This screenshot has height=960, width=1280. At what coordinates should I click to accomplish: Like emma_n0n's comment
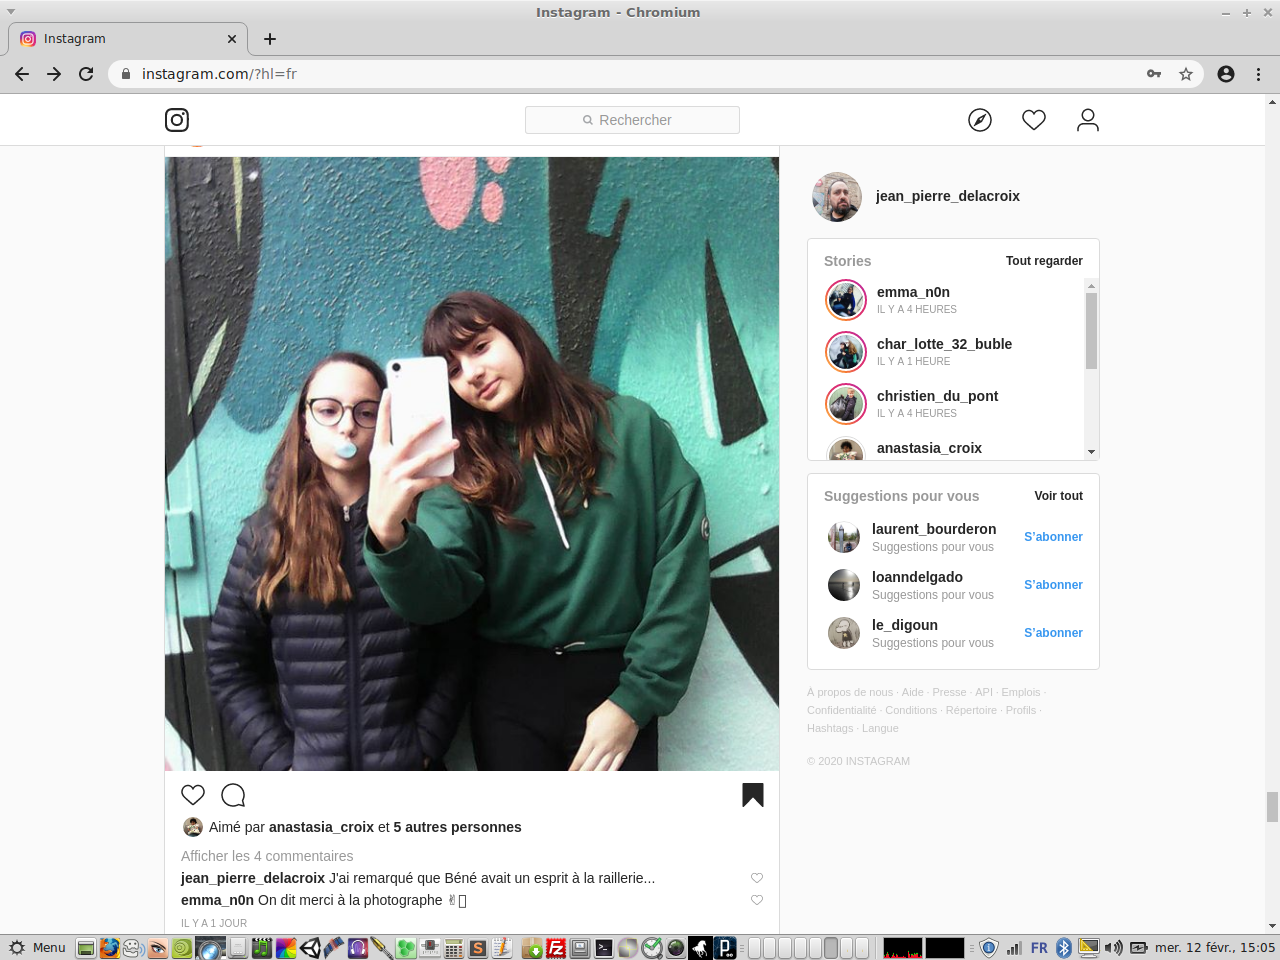[x=757, y=900]
